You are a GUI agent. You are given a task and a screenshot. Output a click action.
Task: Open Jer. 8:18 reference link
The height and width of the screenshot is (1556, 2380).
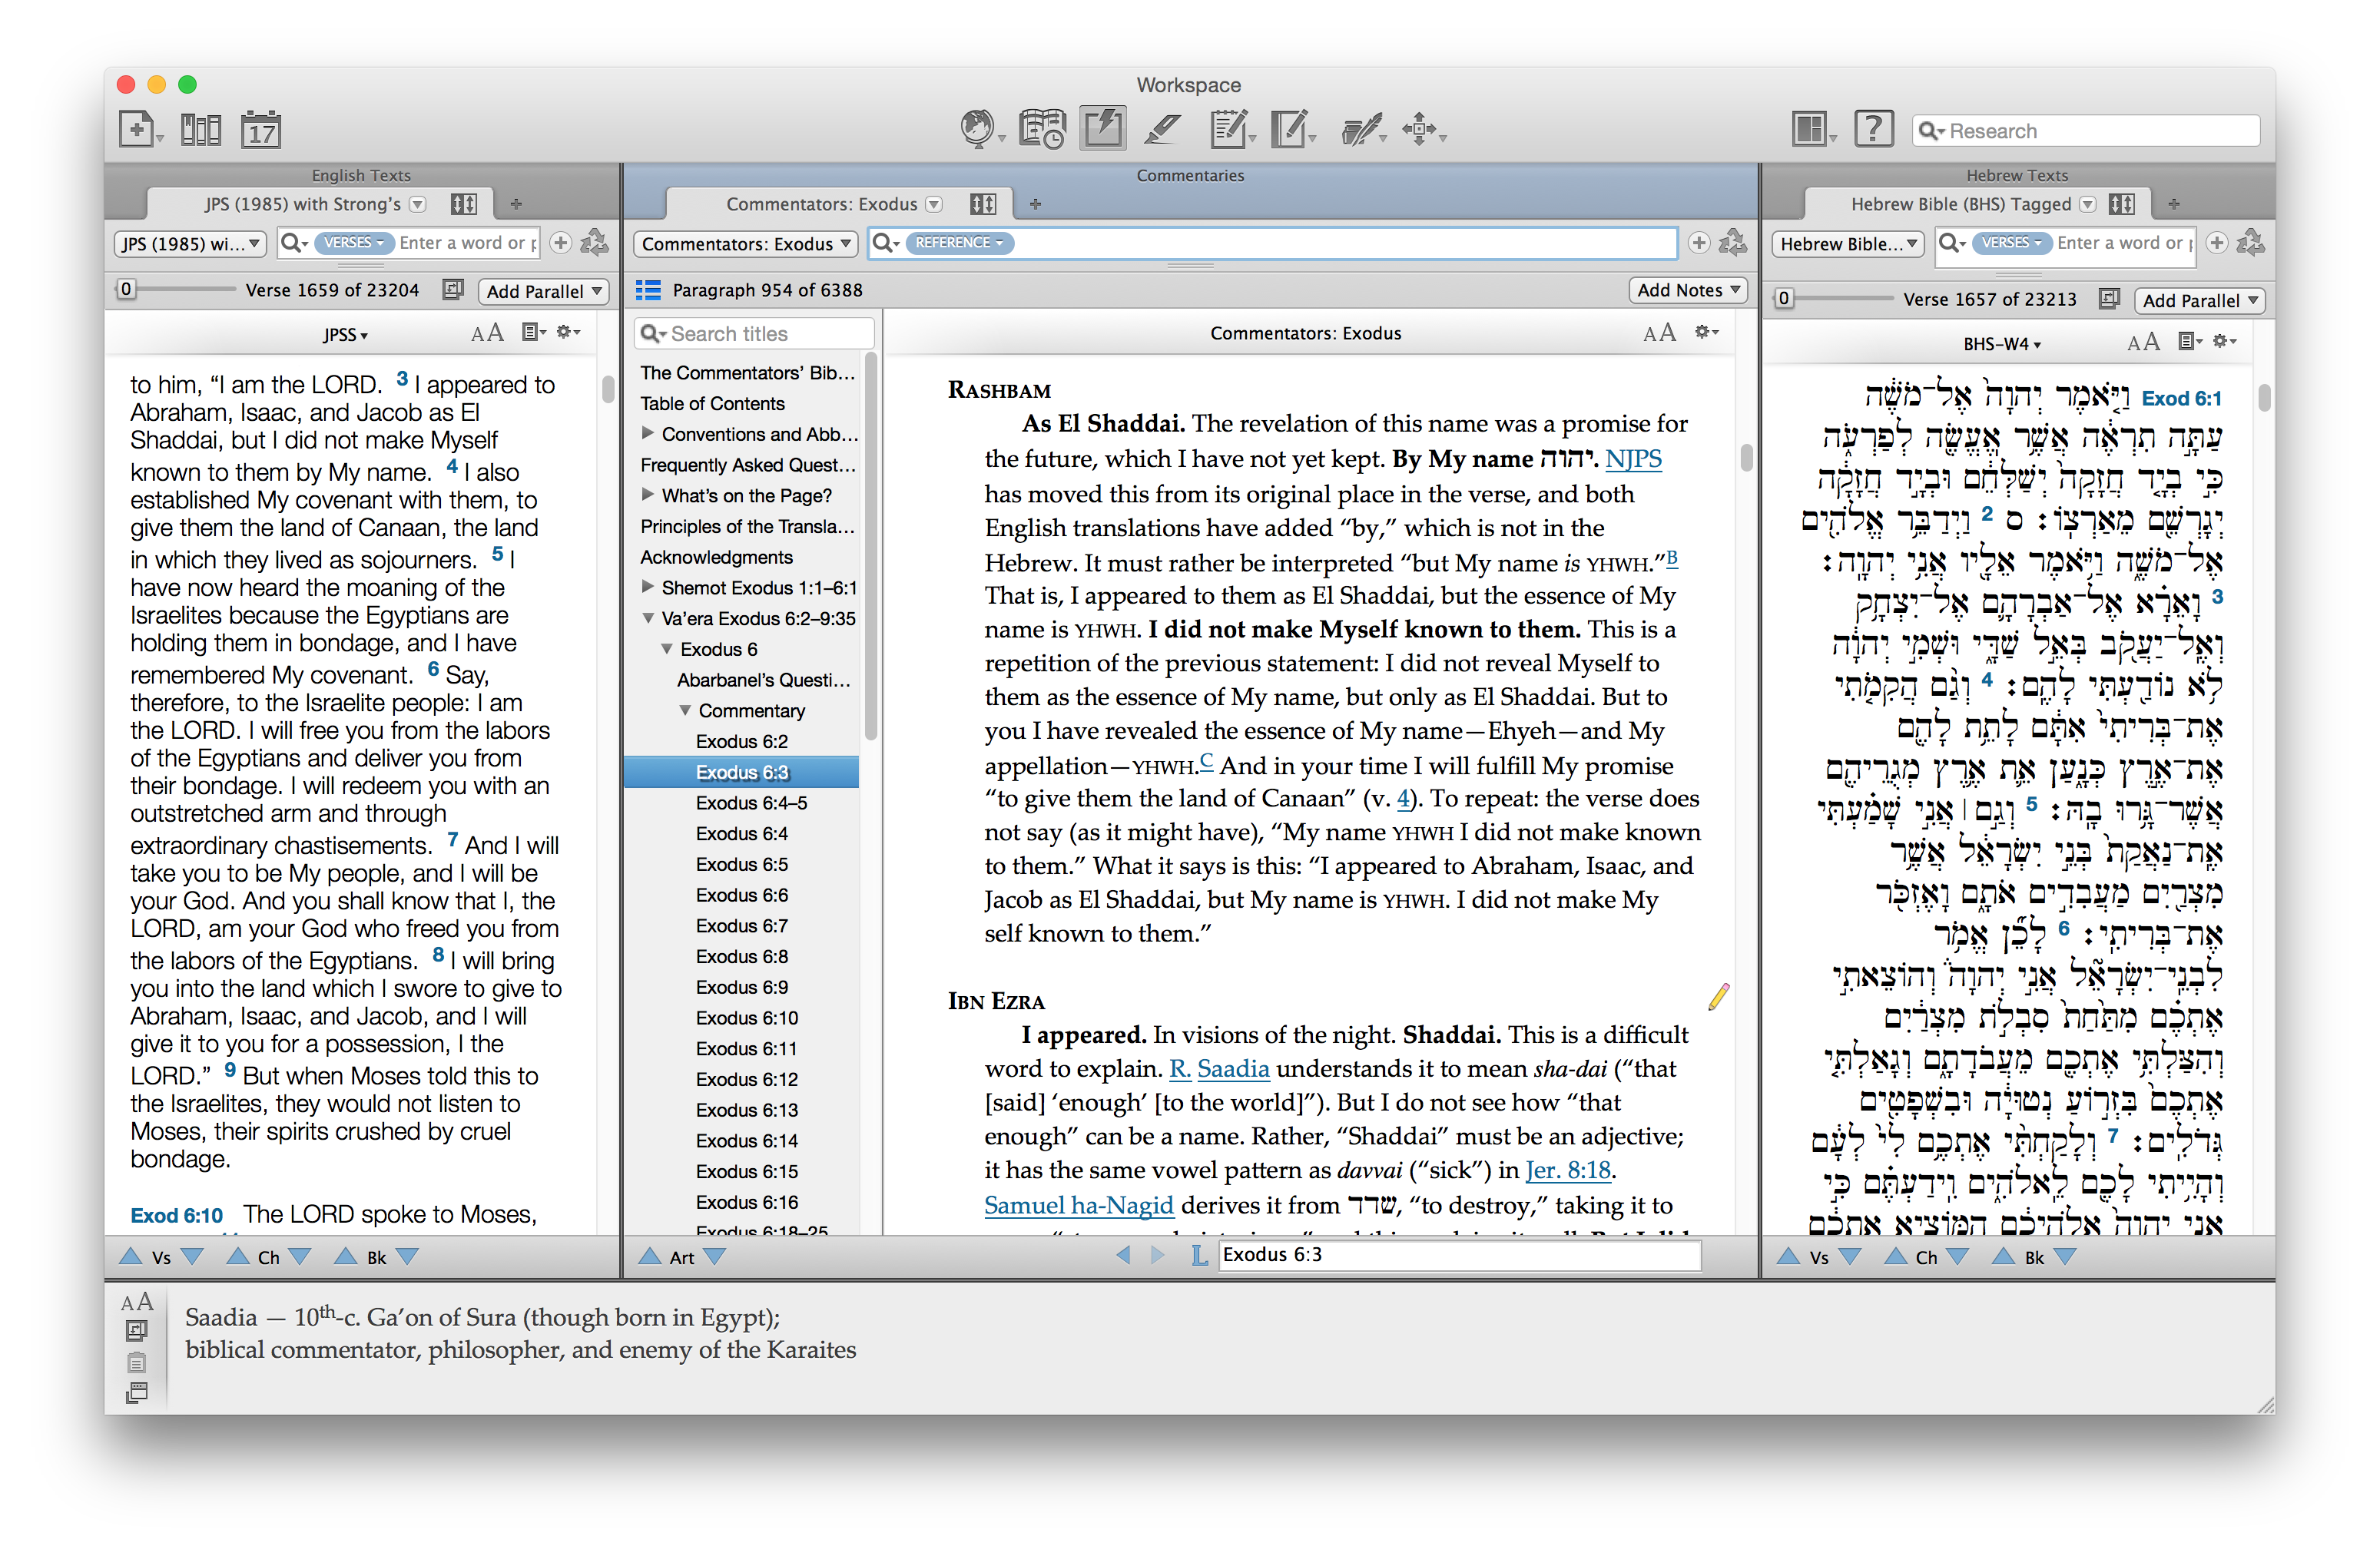pyautogui.click(x=1568, y=1170)
